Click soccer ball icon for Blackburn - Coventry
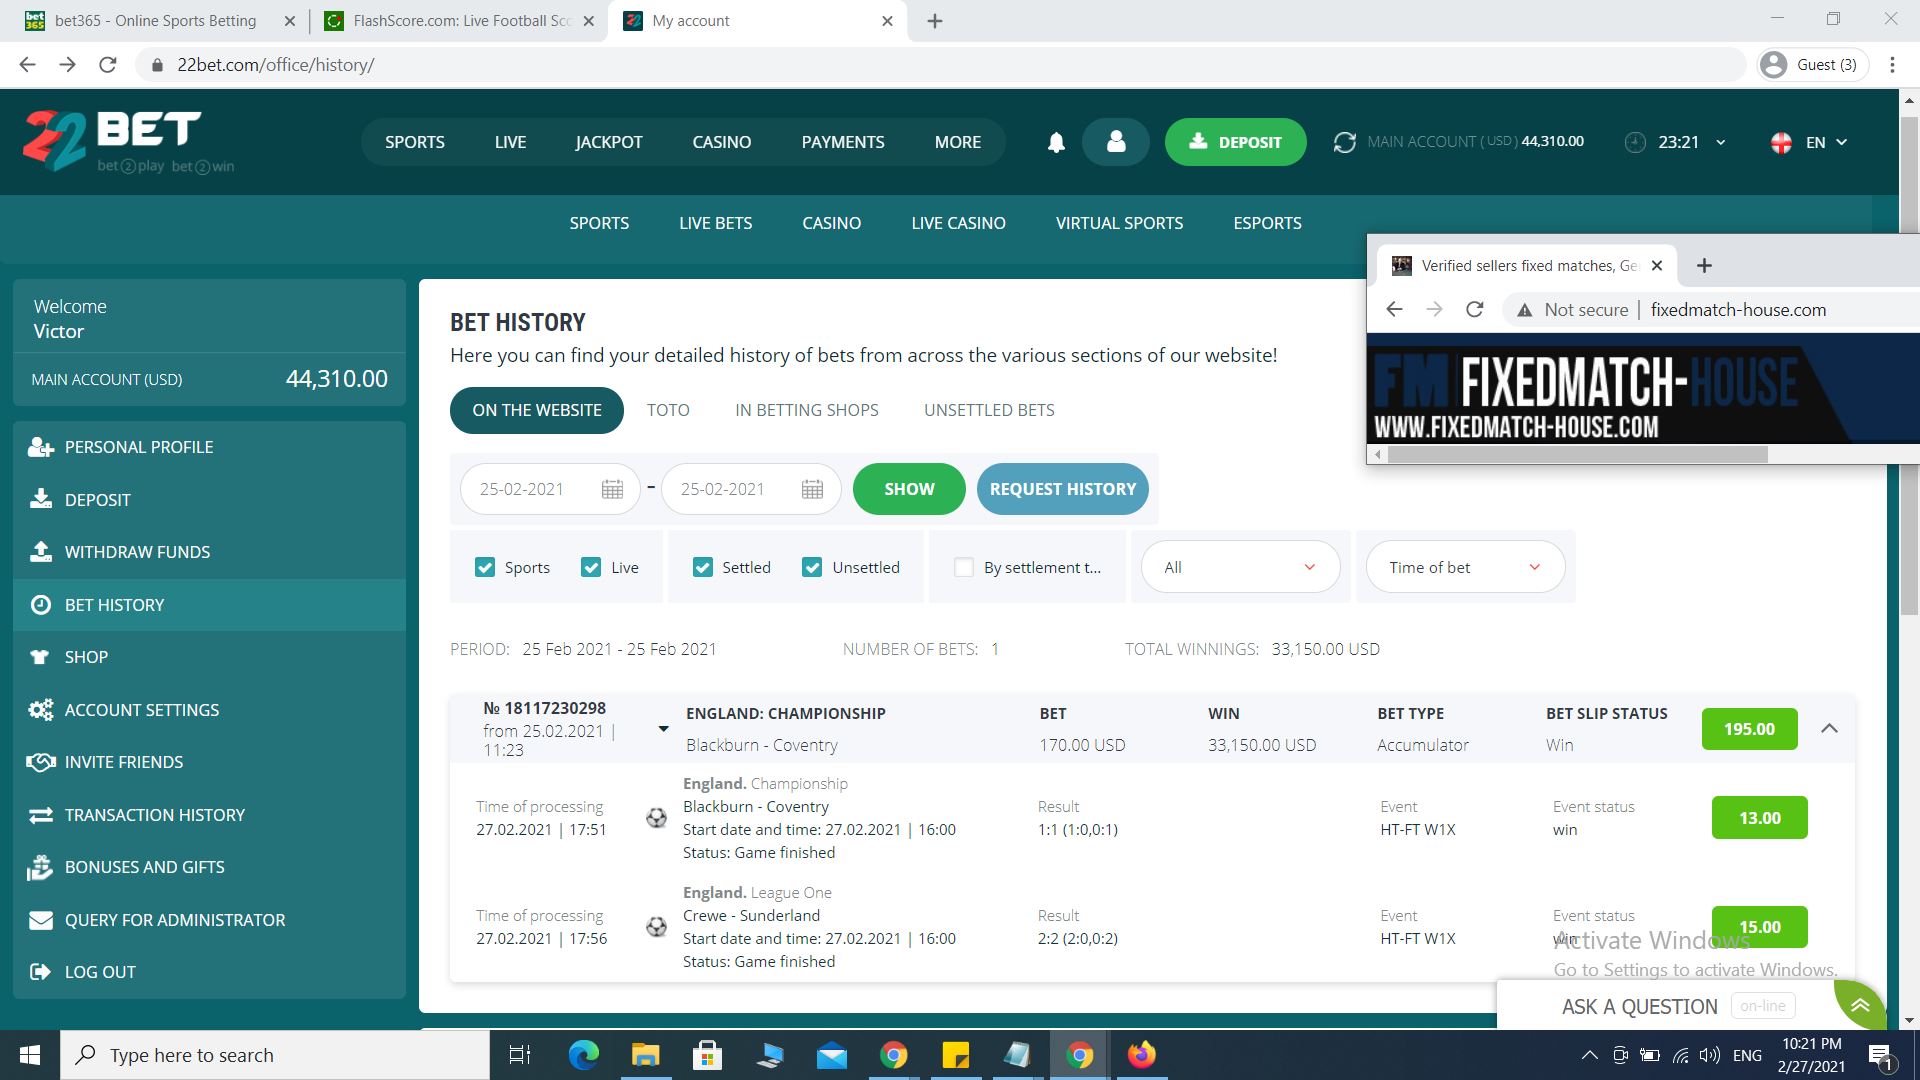The height and width of the screenshot is (1080, 1920). point(656,818)
